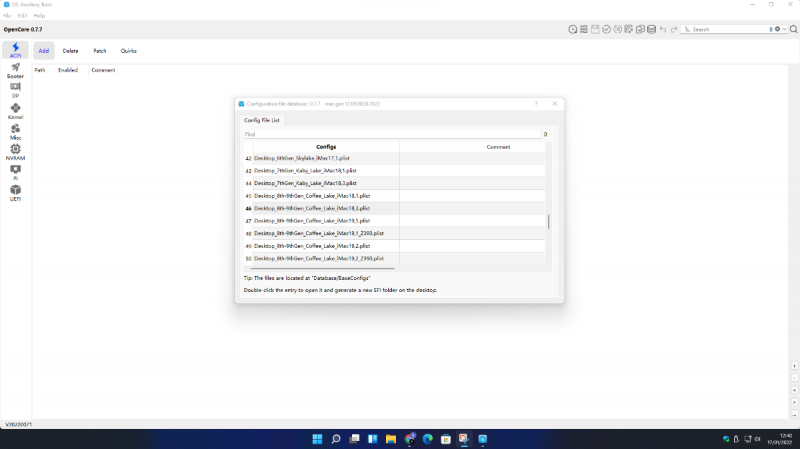
Task: Click the undo arrow icon
Action: click(663, 30)
